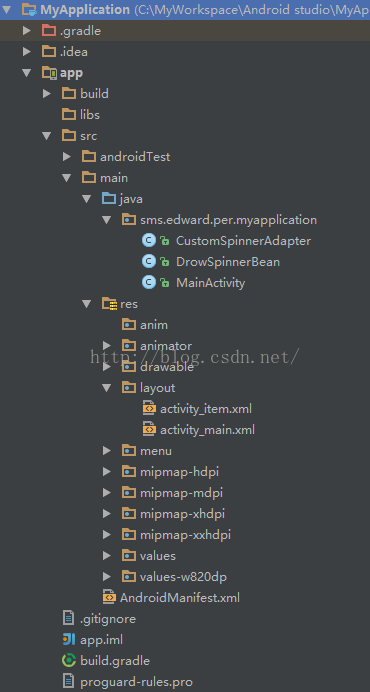The height and width of the screenshot is (692, 370).
Task: Collapse the layout folder arrow
Action: pyautogui.click(x=107, y=388)
